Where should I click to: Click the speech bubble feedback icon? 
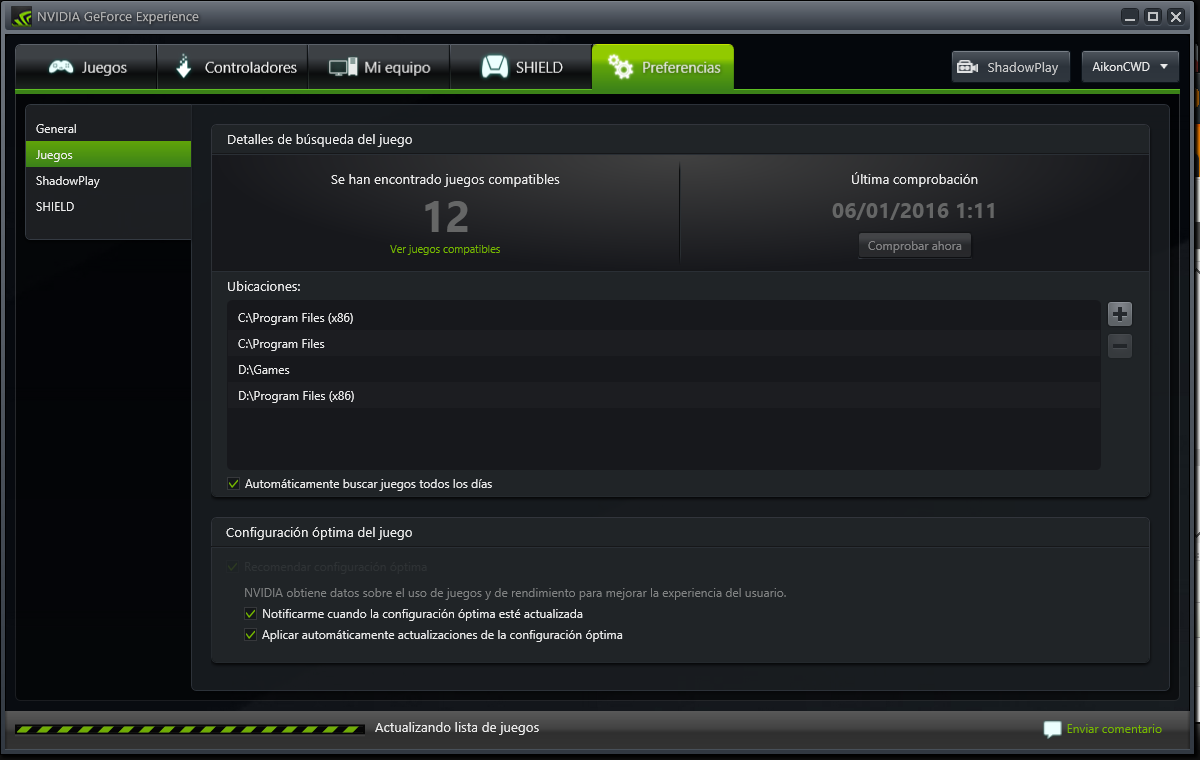pos(1052,729)
